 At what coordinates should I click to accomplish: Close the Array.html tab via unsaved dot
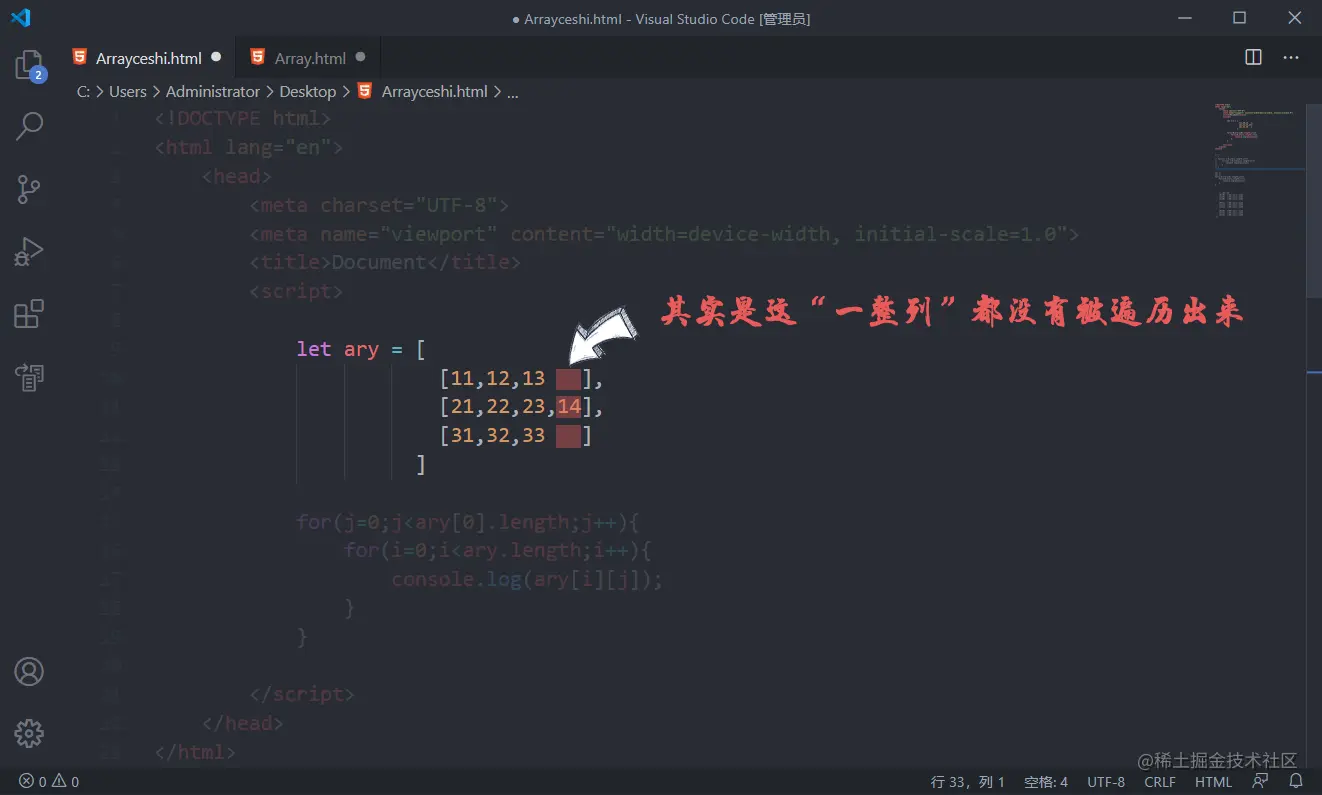tap(360, 58)
